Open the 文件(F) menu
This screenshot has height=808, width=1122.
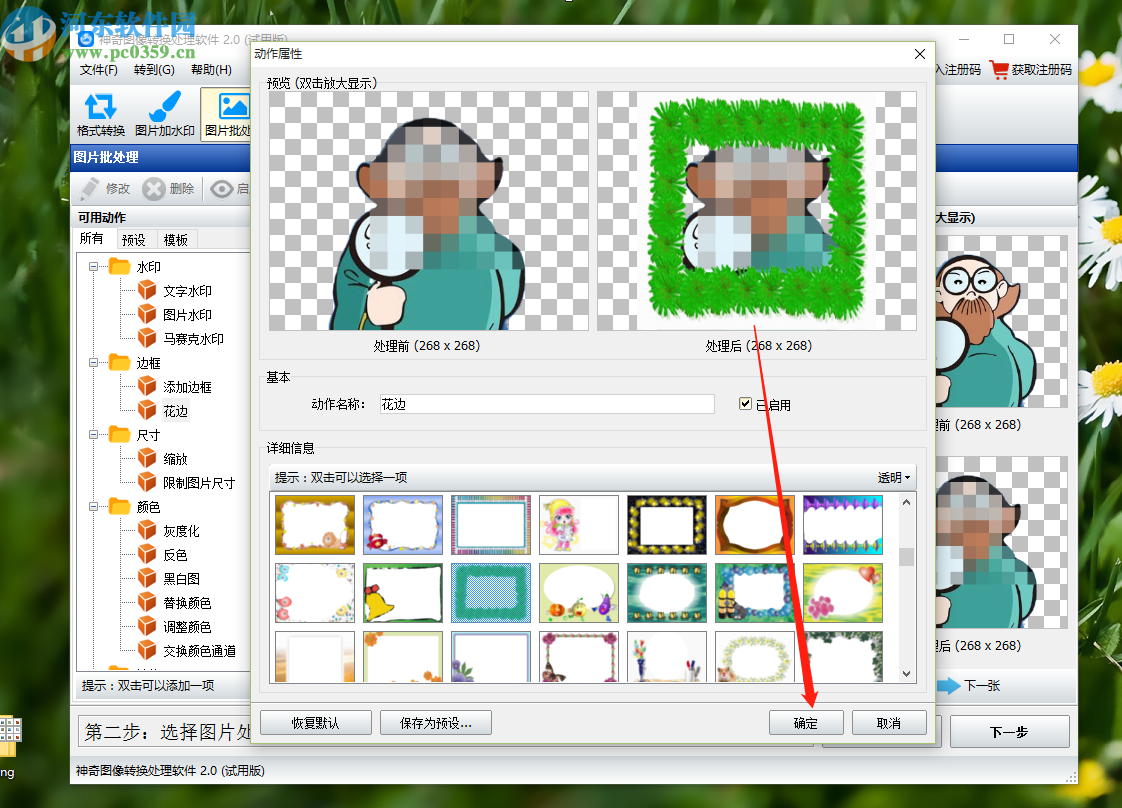tap(99, 69)
